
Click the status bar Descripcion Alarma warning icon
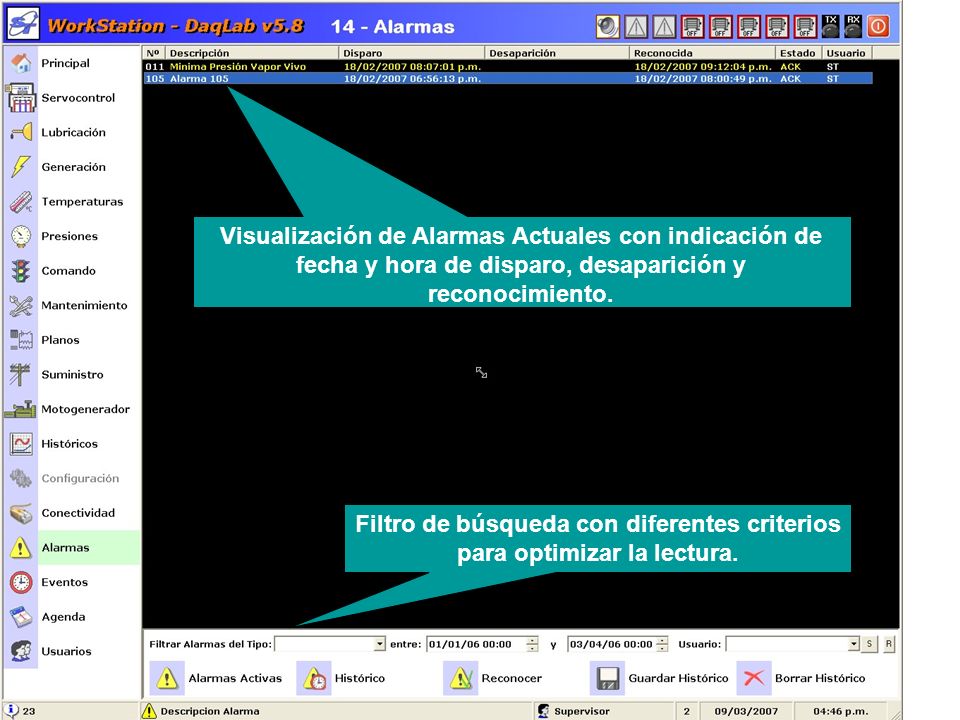(x=149, y=710)
